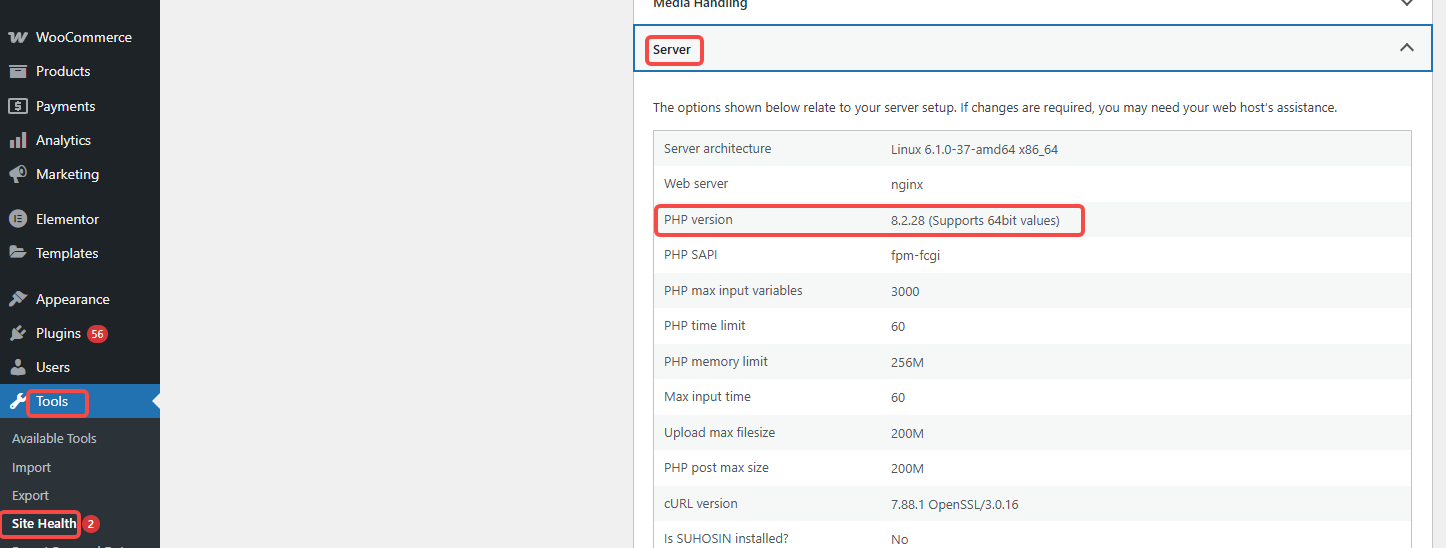Go to Available Tools page
Viewport: 1446px width, 548px height.
coord(54,438)
